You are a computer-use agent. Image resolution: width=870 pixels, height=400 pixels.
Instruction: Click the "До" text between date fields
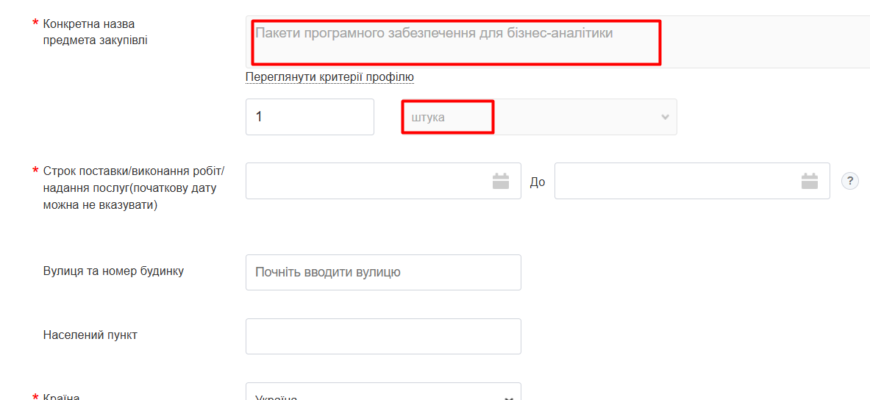tap(537, 182)
